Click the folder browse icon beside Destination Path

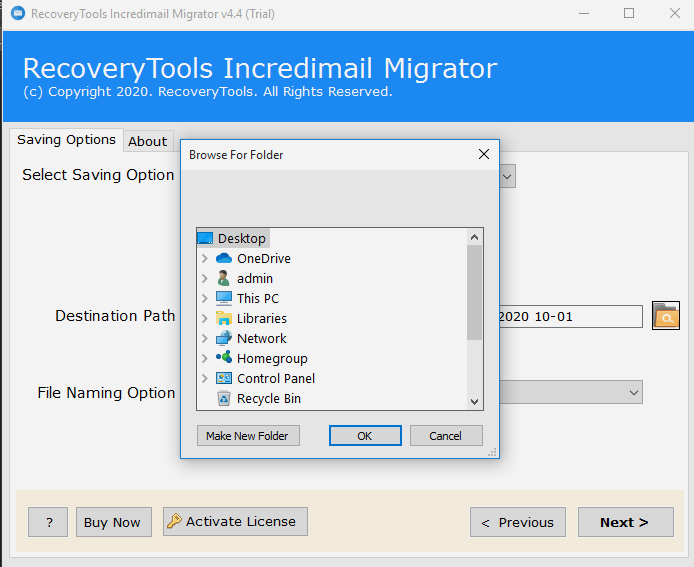[666, 316]
